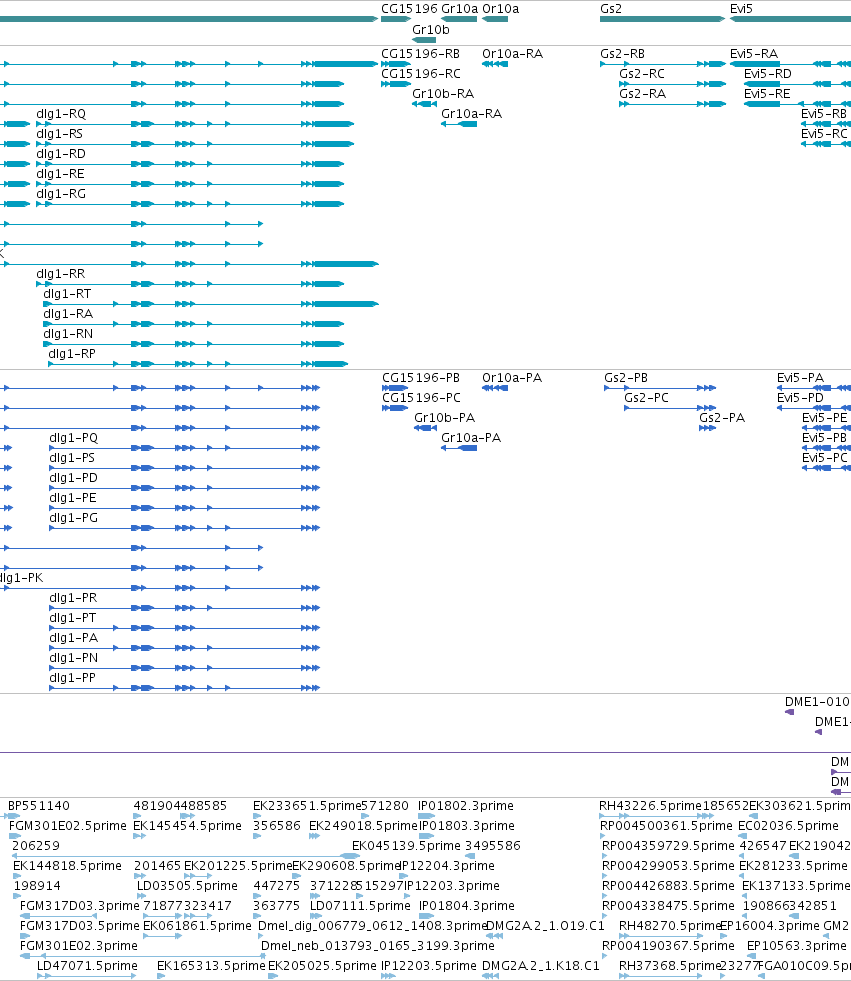Viewport: 851px width, 981px height.
Task: Select the dlg1-RS transcript label
Action: [59, 134]
